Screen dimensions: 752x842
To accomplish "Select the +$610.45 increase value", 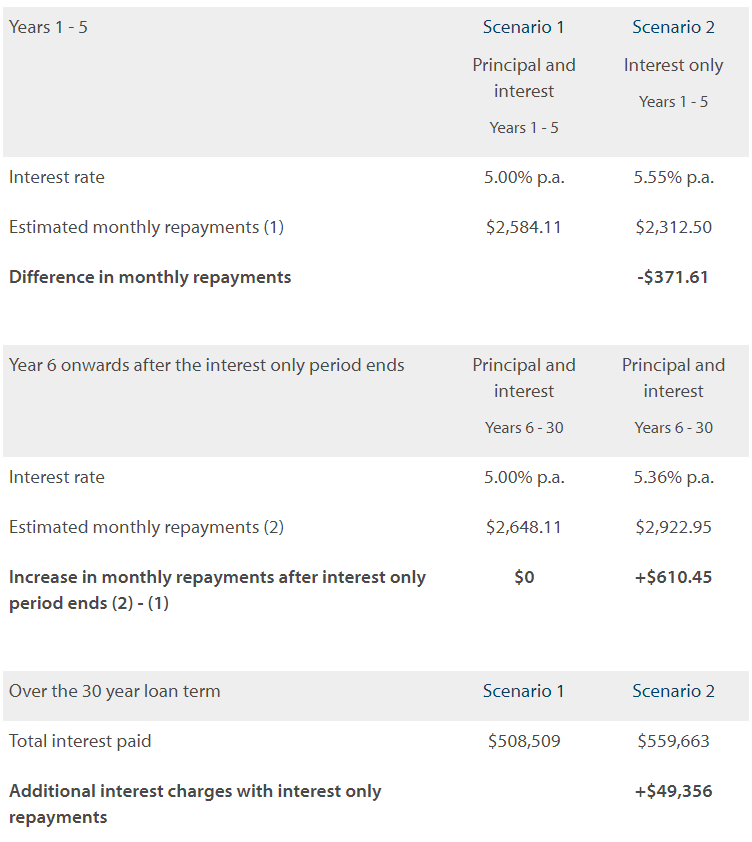I will point(674,577).
